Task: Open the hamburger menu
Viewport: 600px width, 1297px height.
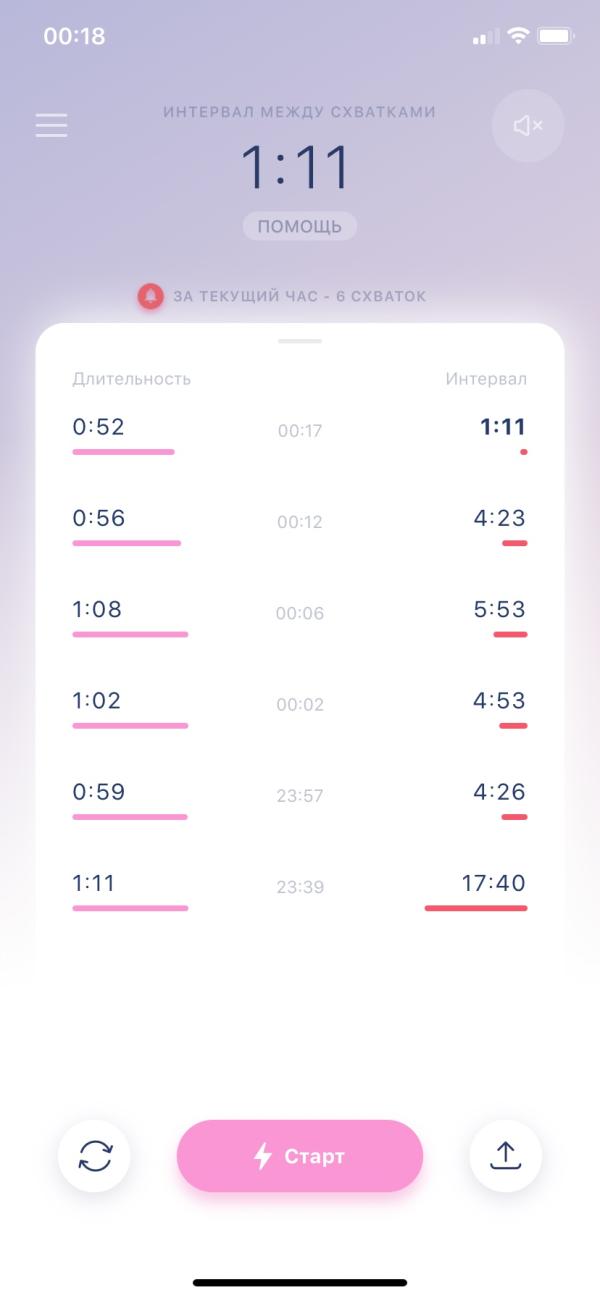Action: tap(51, 125)
